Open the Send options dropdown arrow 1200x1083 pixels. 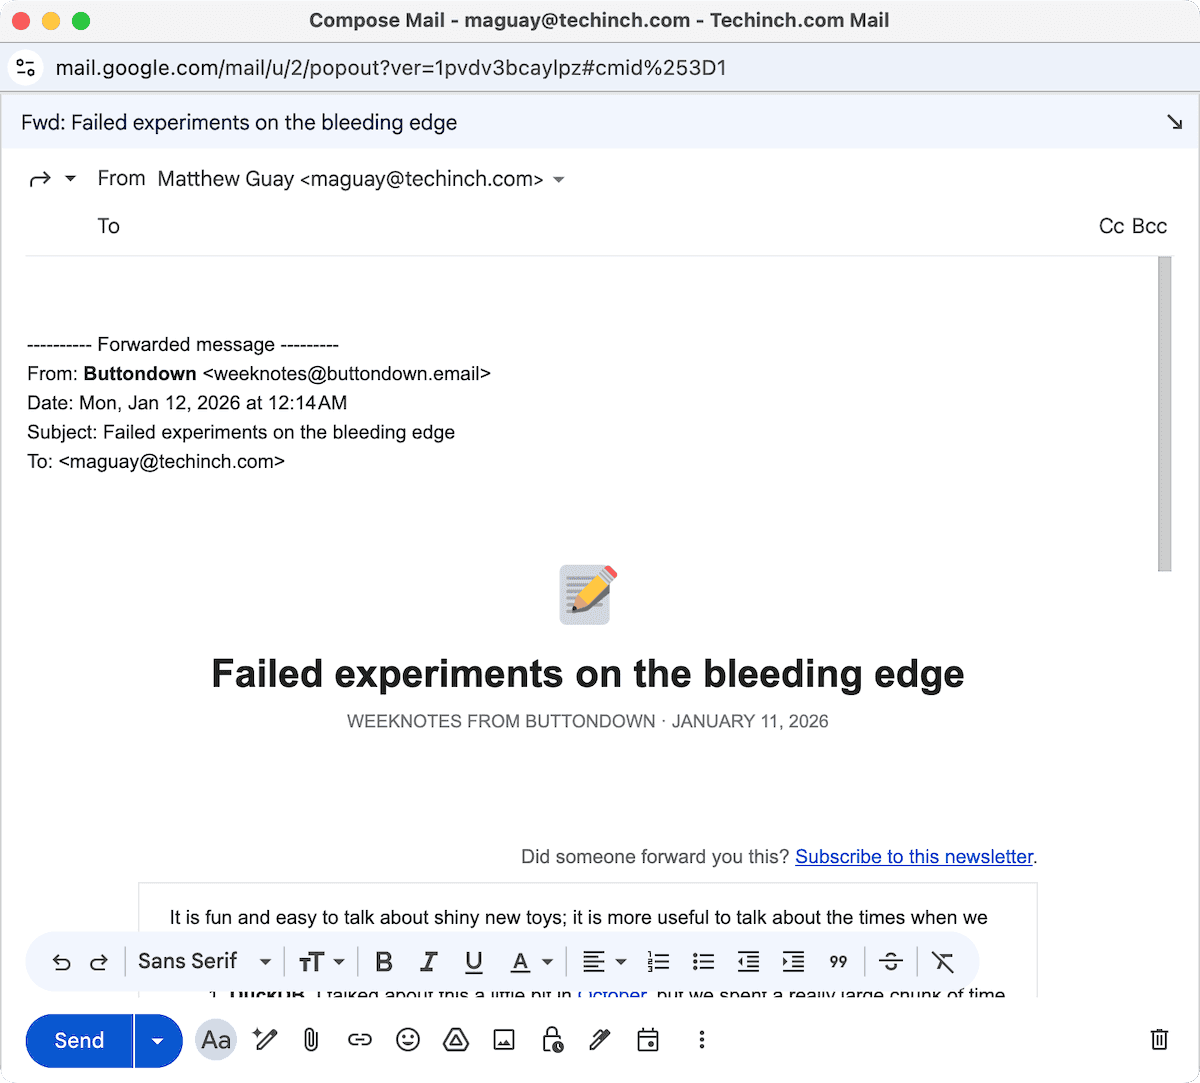(158, 1040)
